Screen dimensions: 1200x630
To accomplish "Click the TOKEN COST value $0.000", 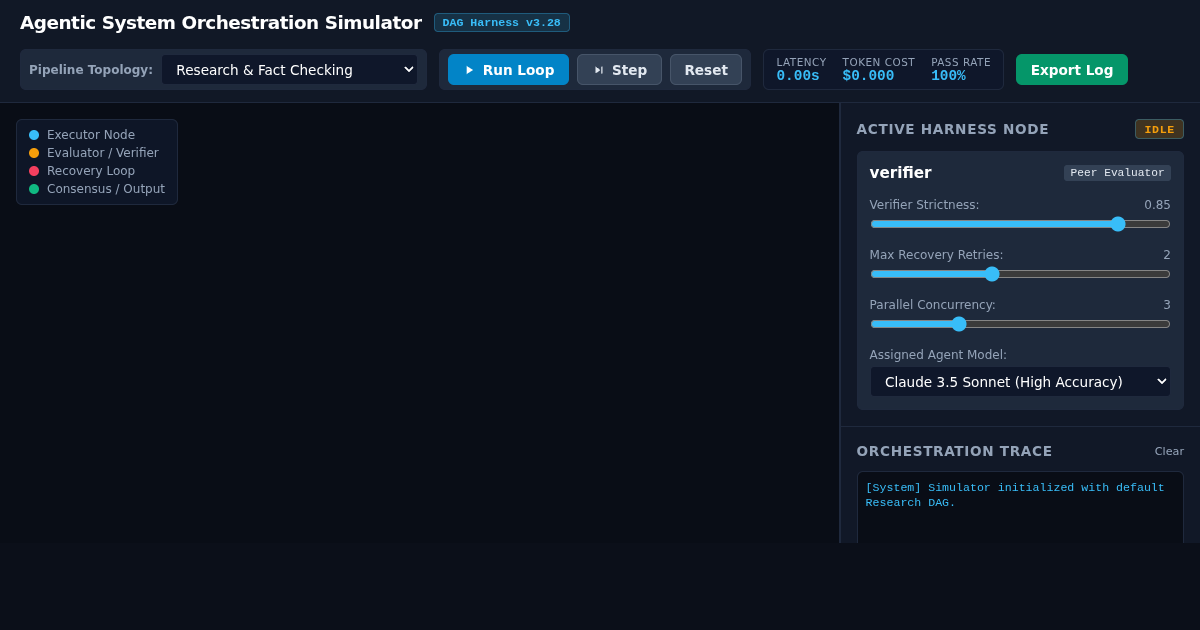I will tap(868, 76).
